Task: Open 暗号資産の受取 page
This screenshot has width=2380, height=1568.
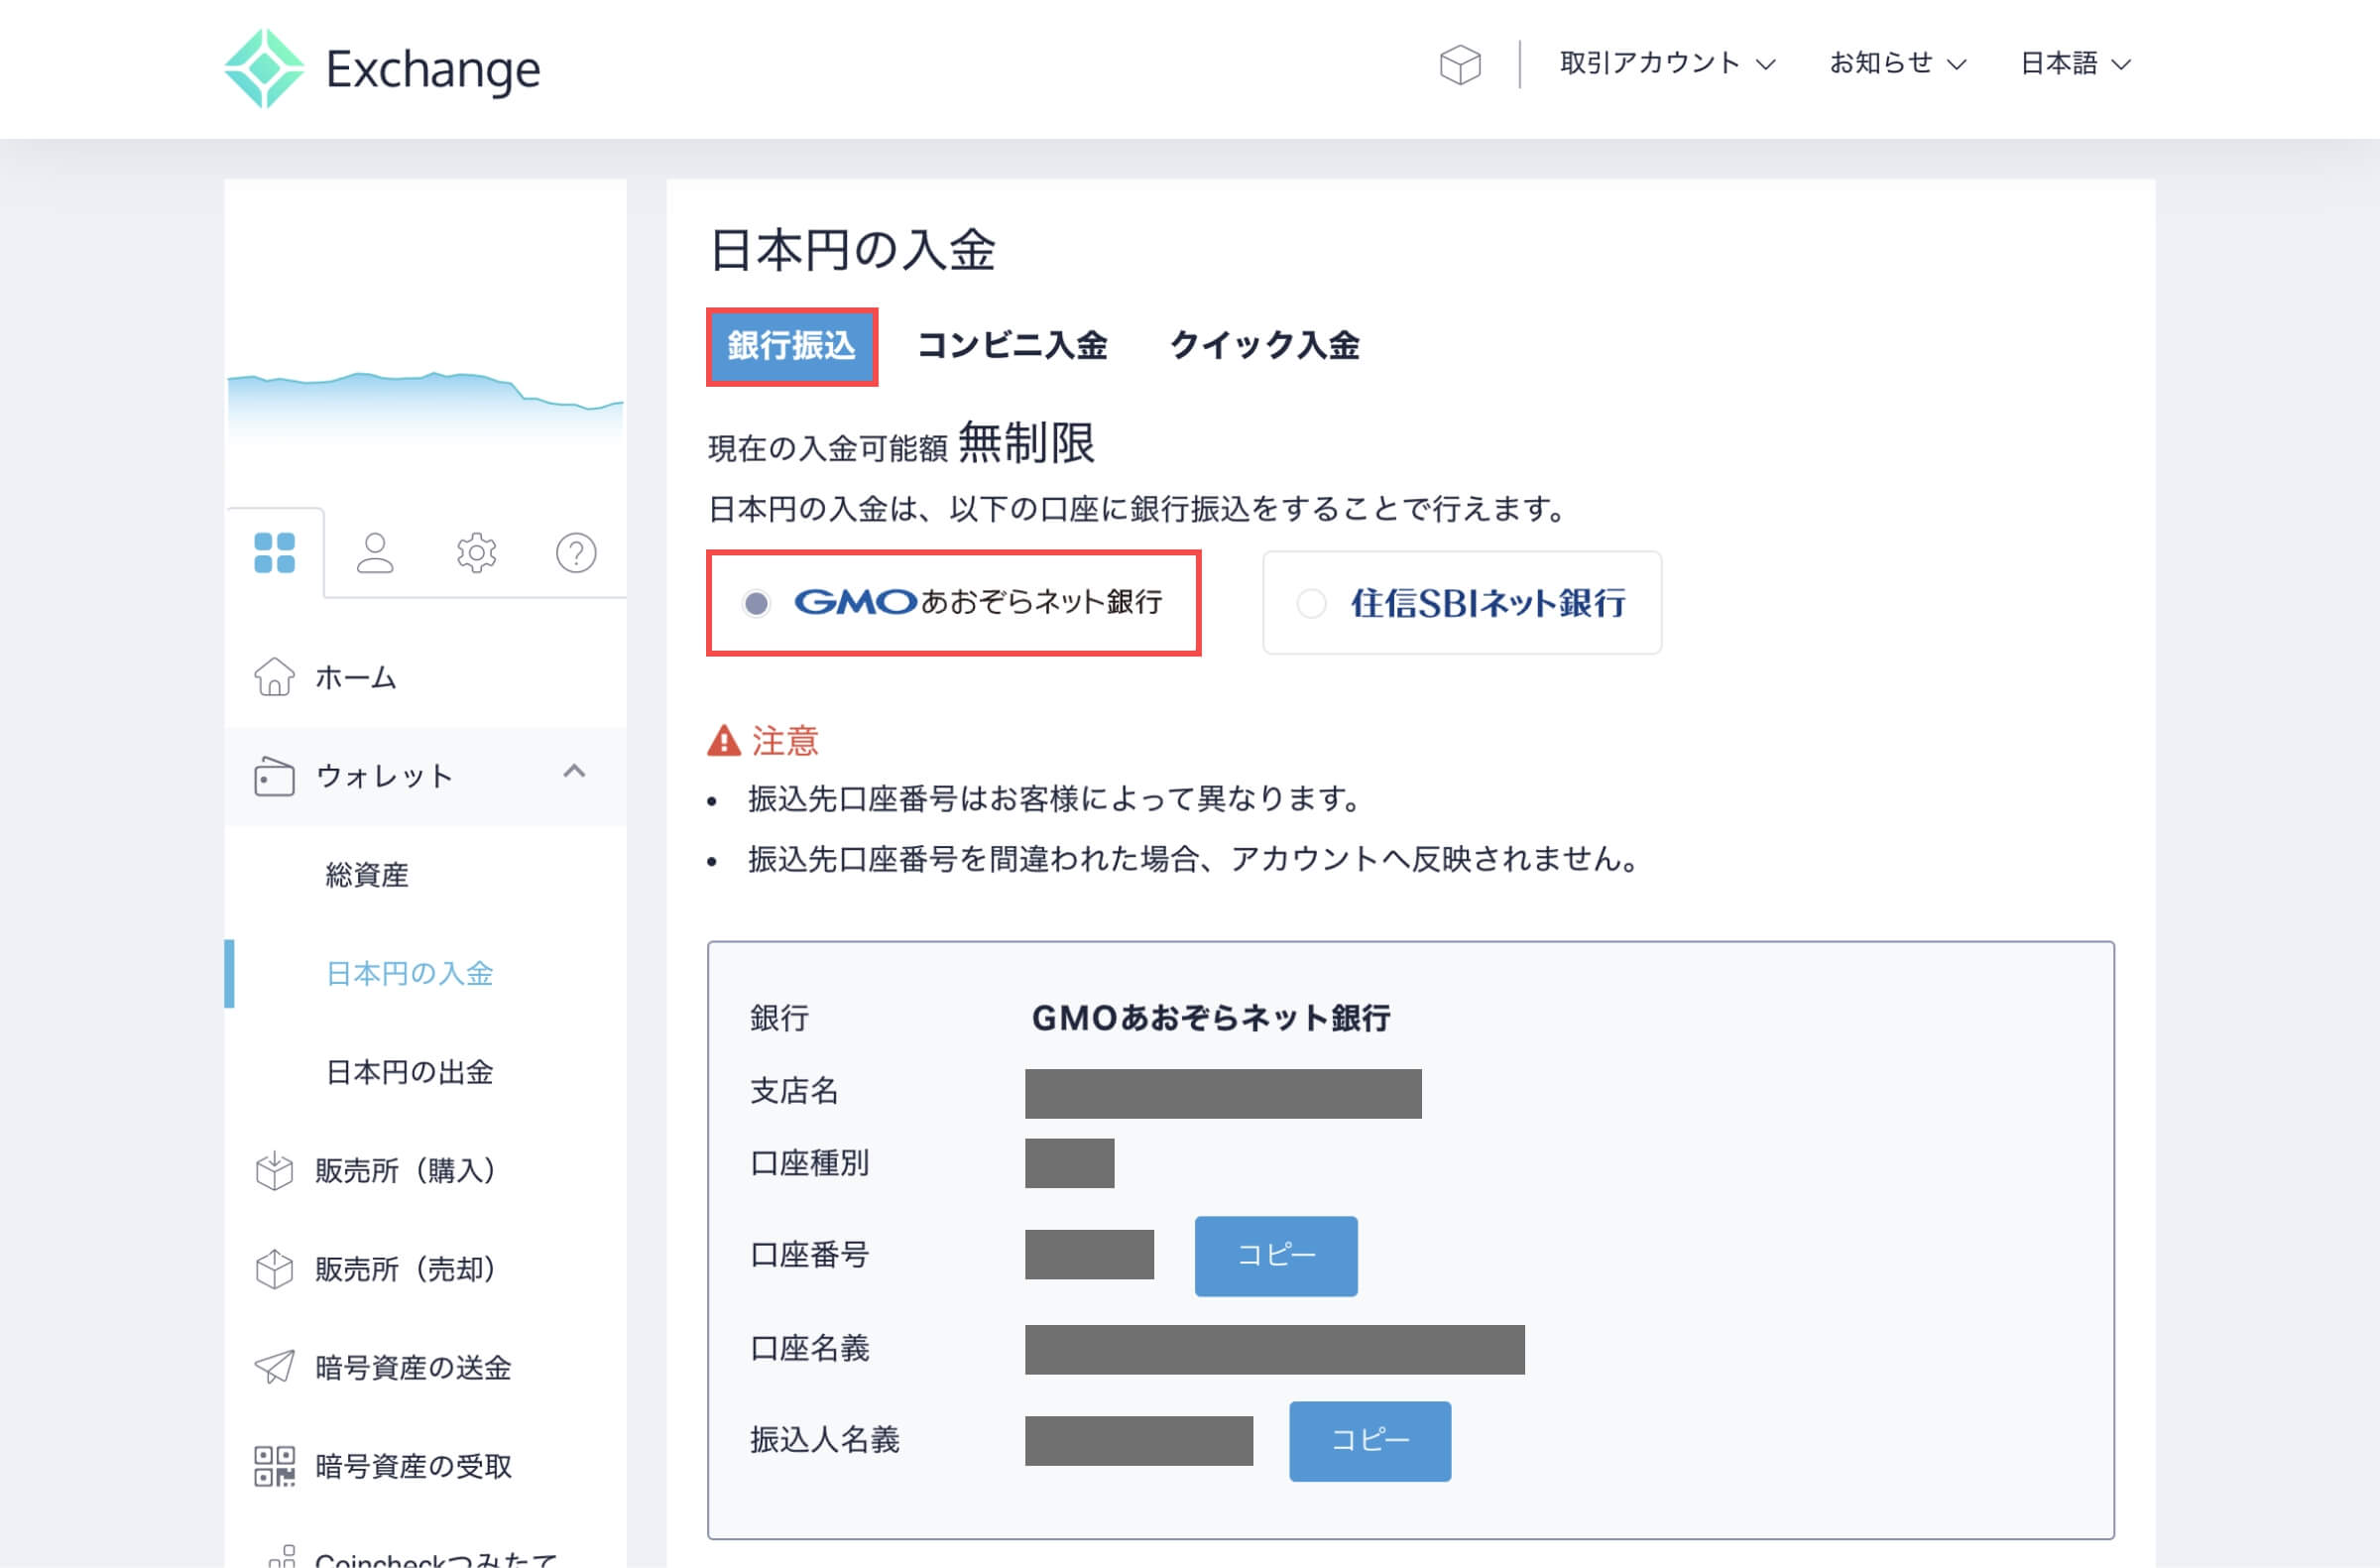Action: click(x=413, y=1466)
